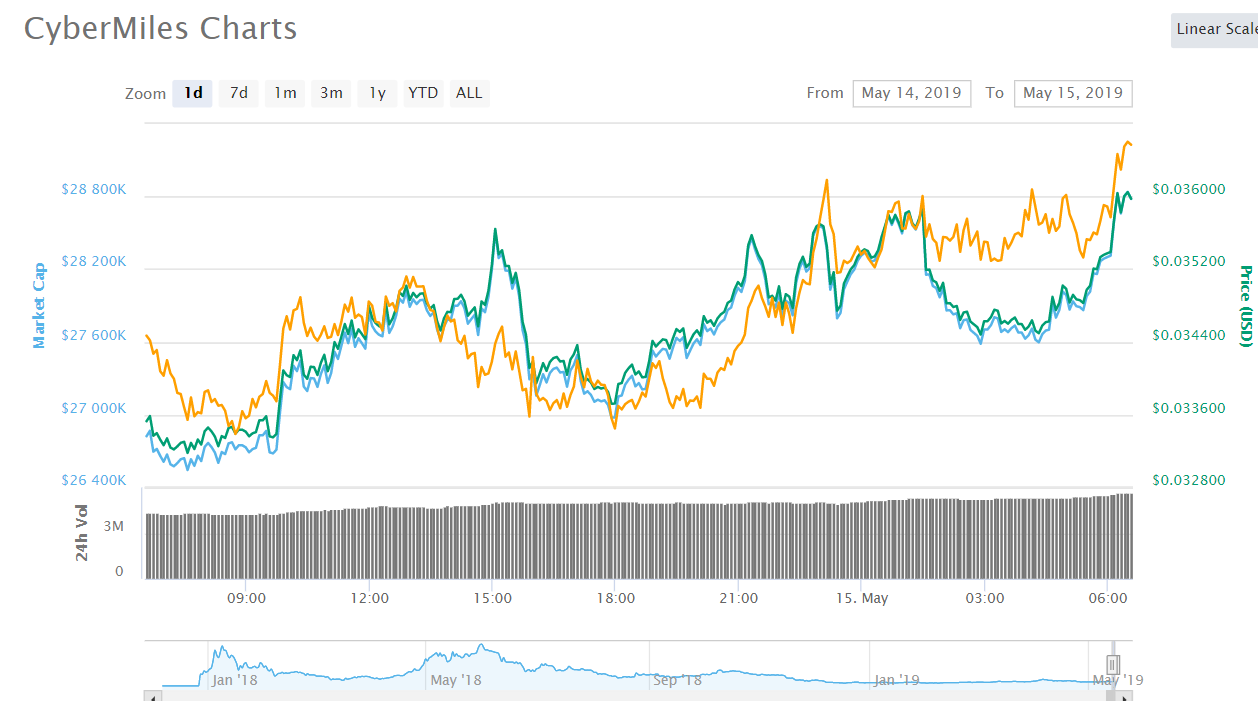
Task: Click the 09:00 time axis label
Action: click(x=247, y=599)
